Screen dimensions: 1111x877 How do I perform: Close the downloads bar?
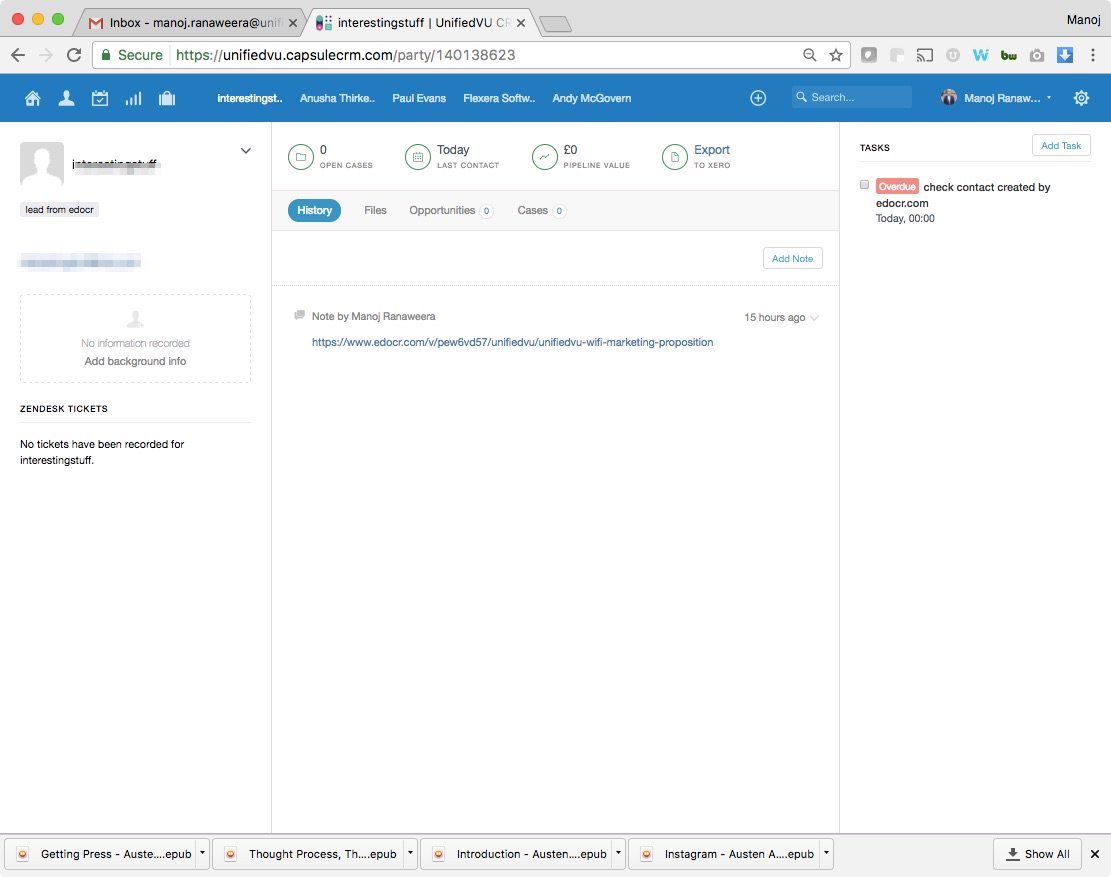coord(1095,854)
